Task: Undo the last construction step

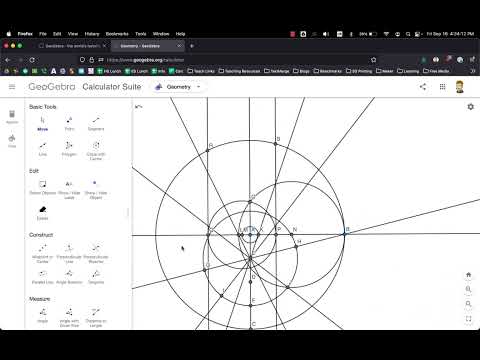Action: point(139,107)
